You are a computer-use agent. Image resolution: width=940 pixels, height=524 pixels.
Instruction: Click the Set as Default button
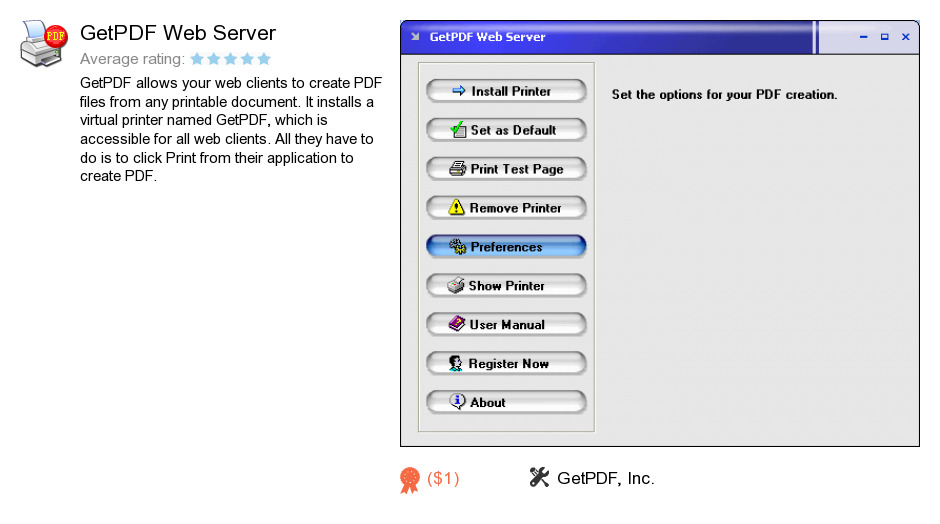coord(506,130)
